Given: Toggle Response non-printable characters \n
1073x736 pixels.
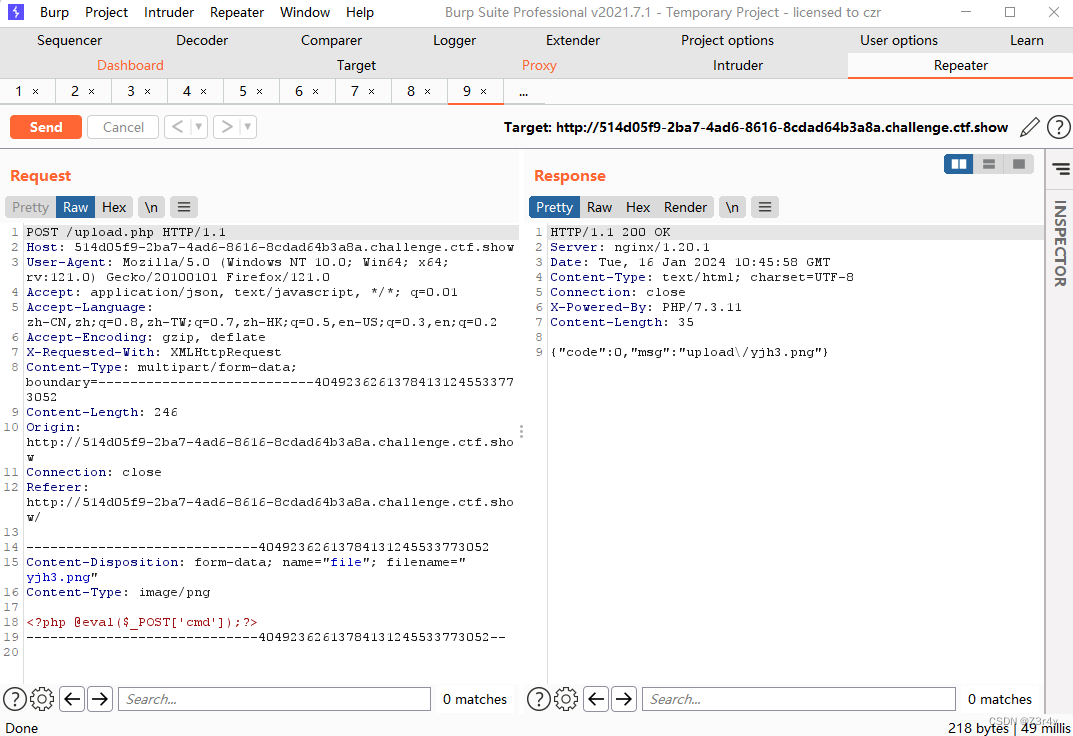Looking at the screenshot, I should click(x=732, y=207).
